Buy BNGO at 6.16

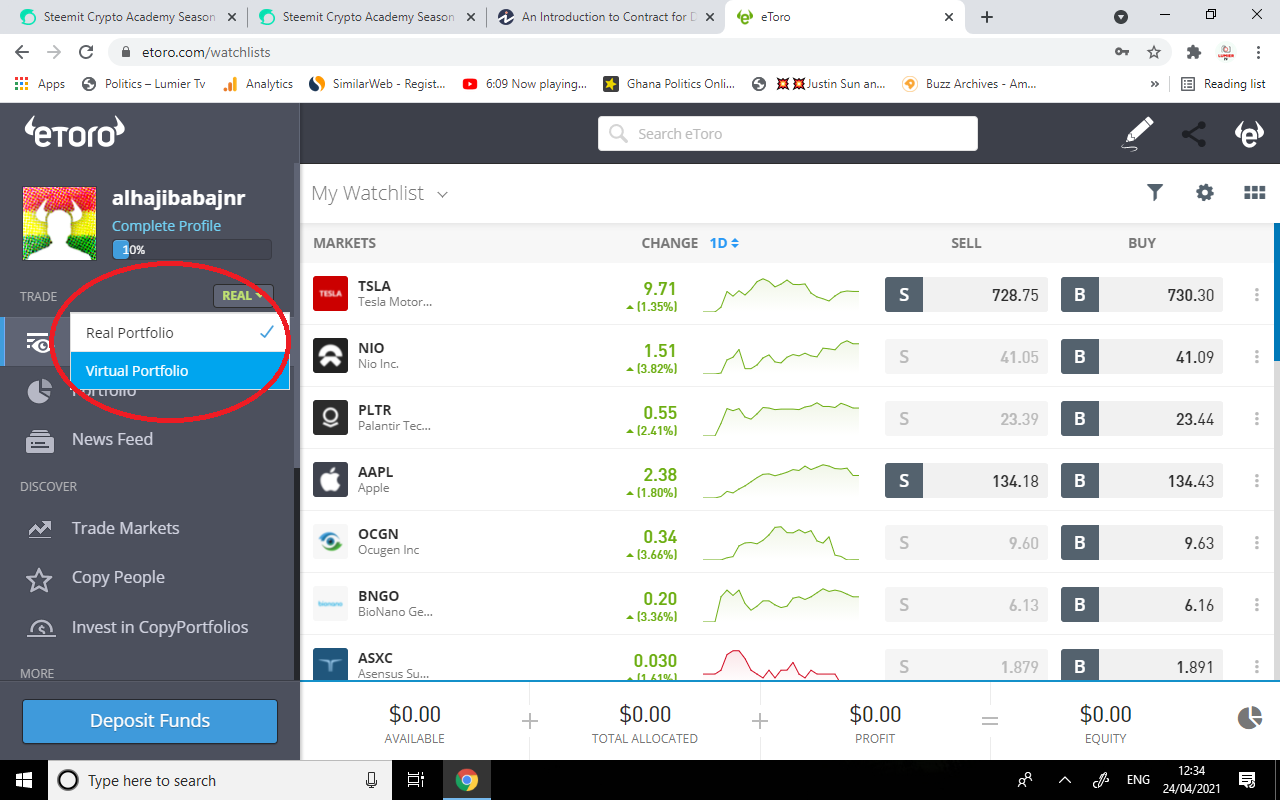[x=1142, y=605]
